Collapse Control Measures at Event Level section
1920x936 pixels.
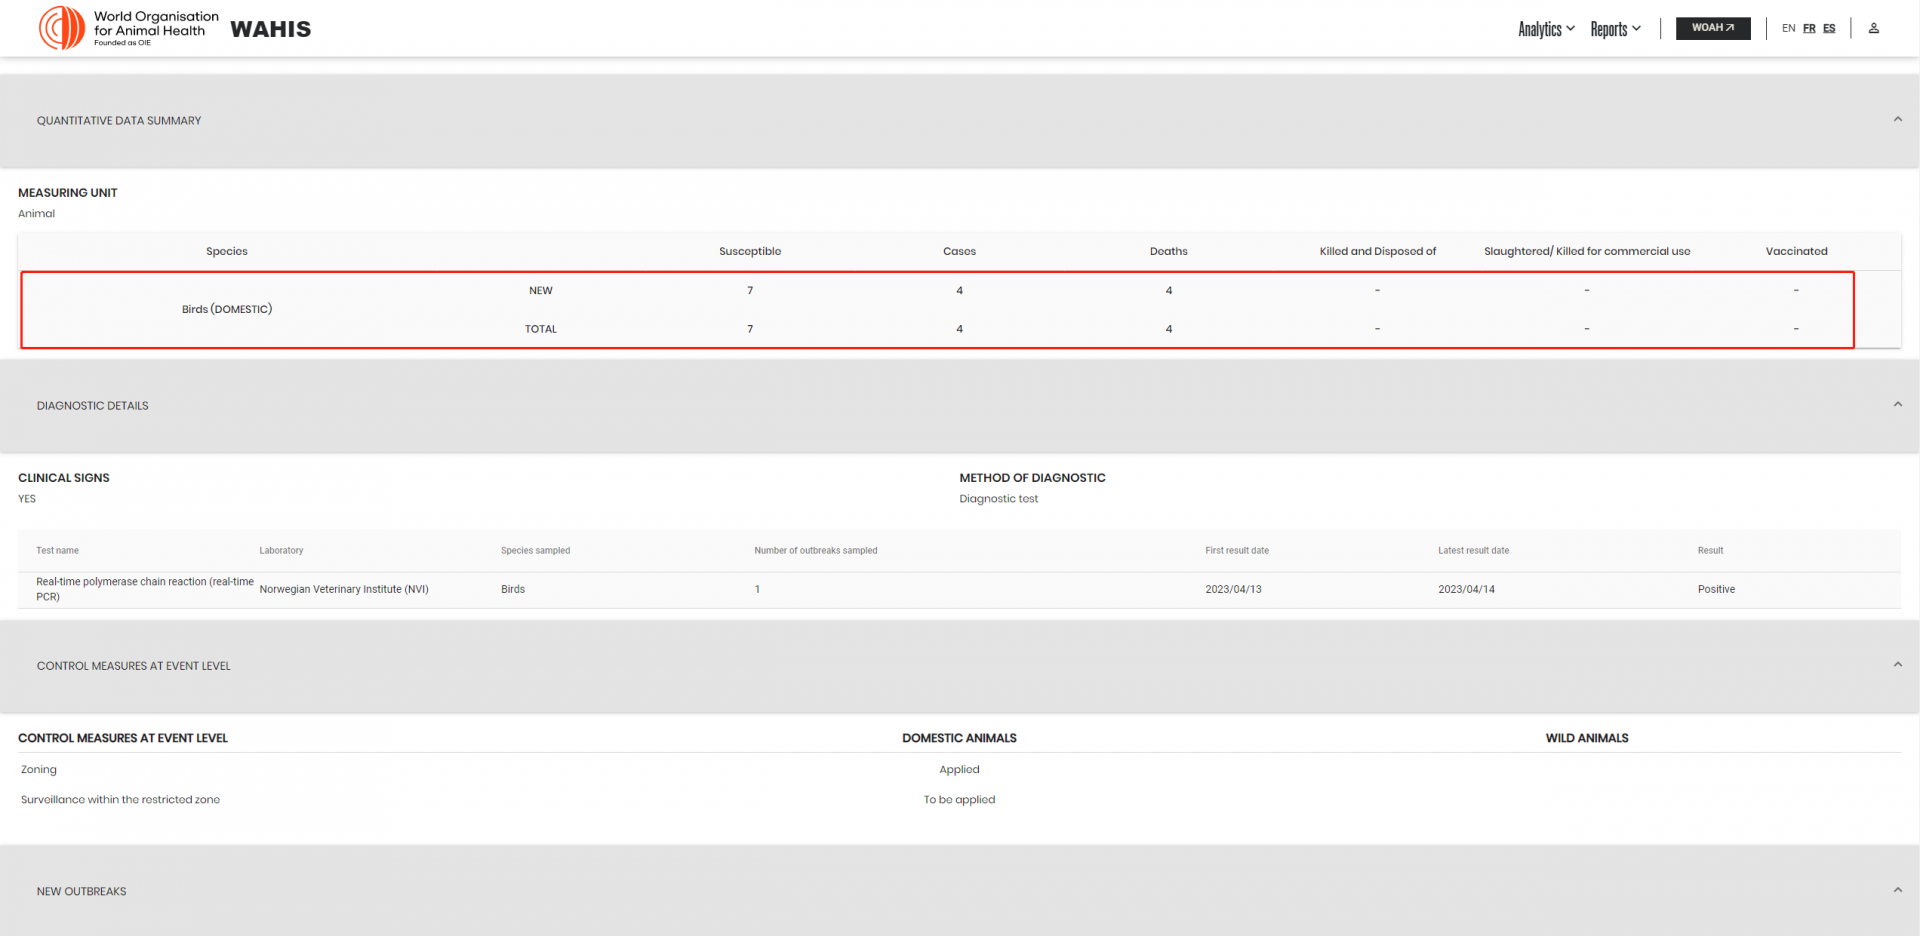coord(1897,665)
